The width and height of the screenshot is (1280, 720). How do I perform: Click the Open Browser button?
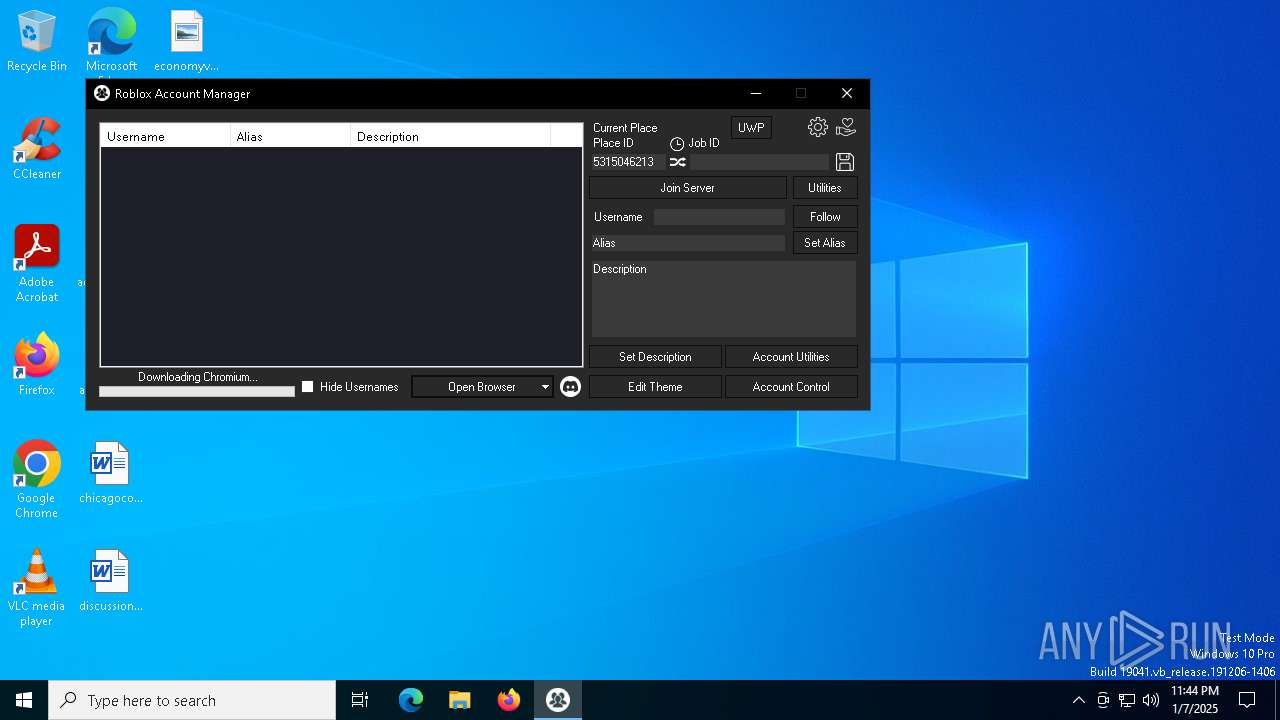coord(482,387)
